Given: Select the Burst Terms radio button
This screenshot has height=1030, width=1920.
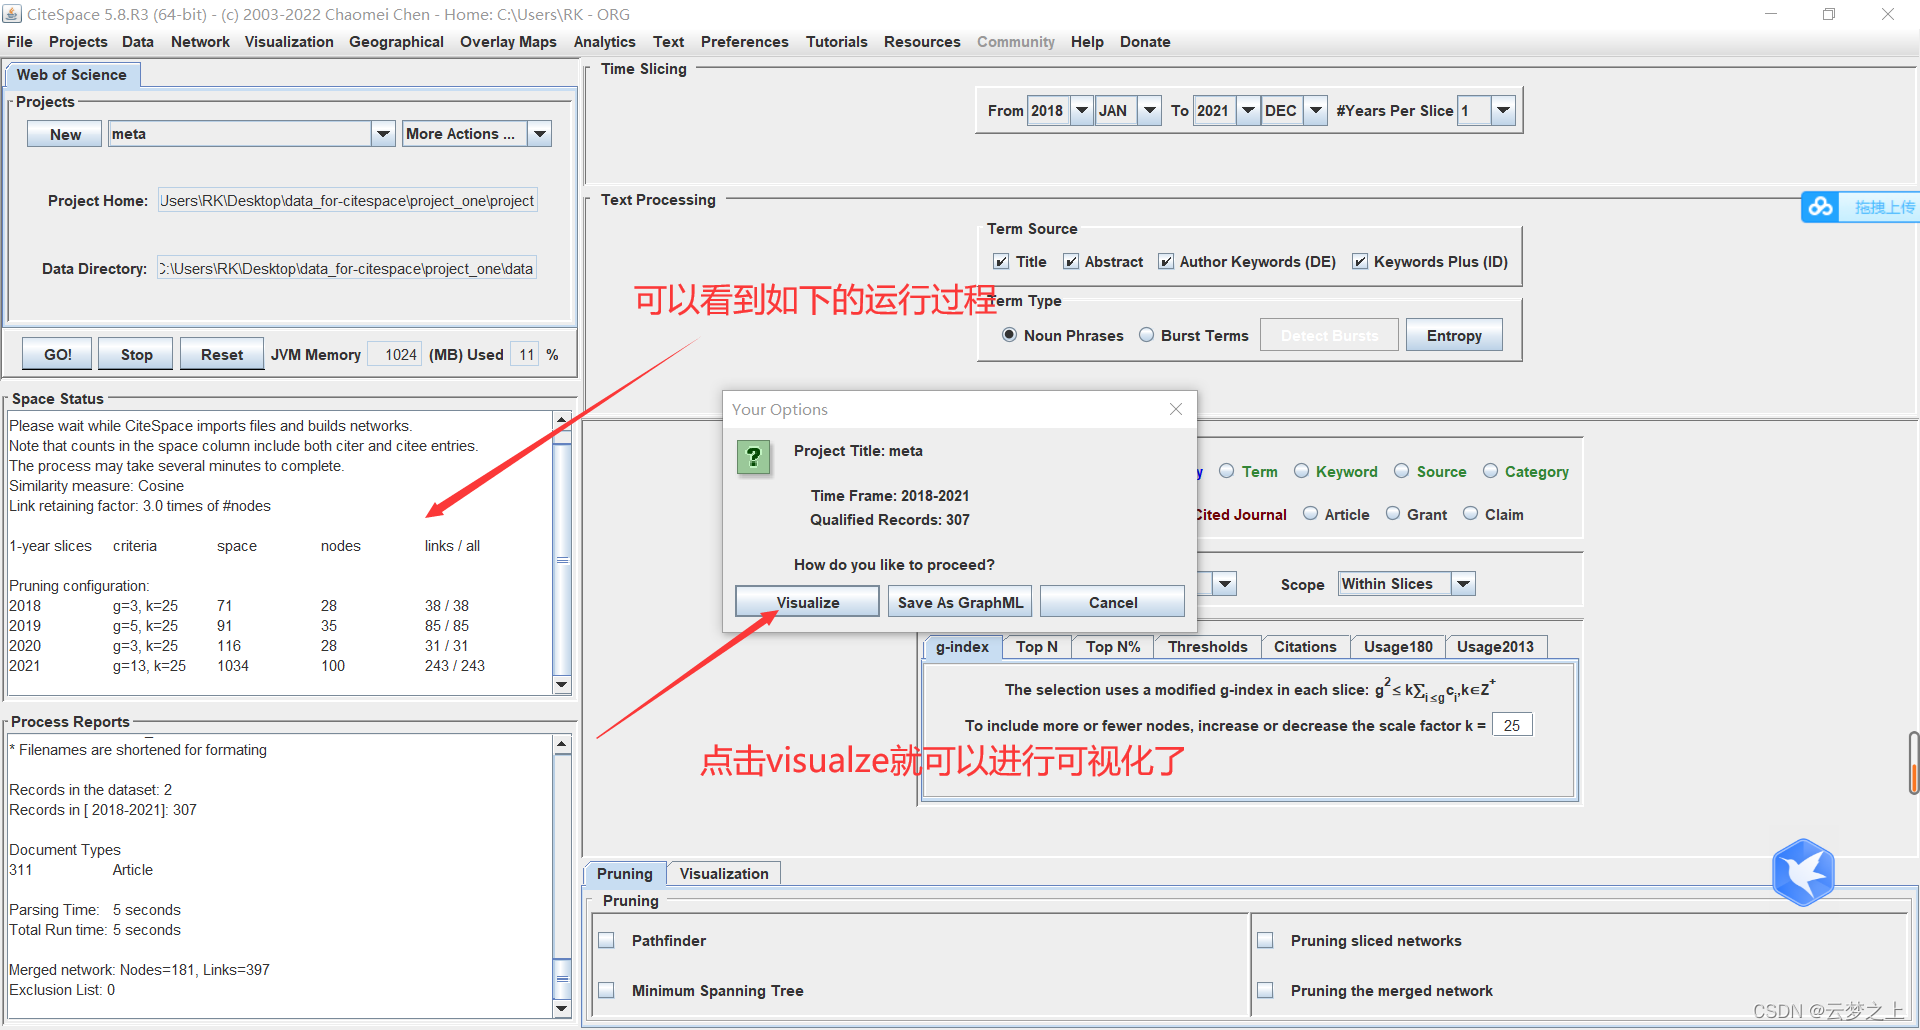Looking at the screenshot, I should (1147, 335).
